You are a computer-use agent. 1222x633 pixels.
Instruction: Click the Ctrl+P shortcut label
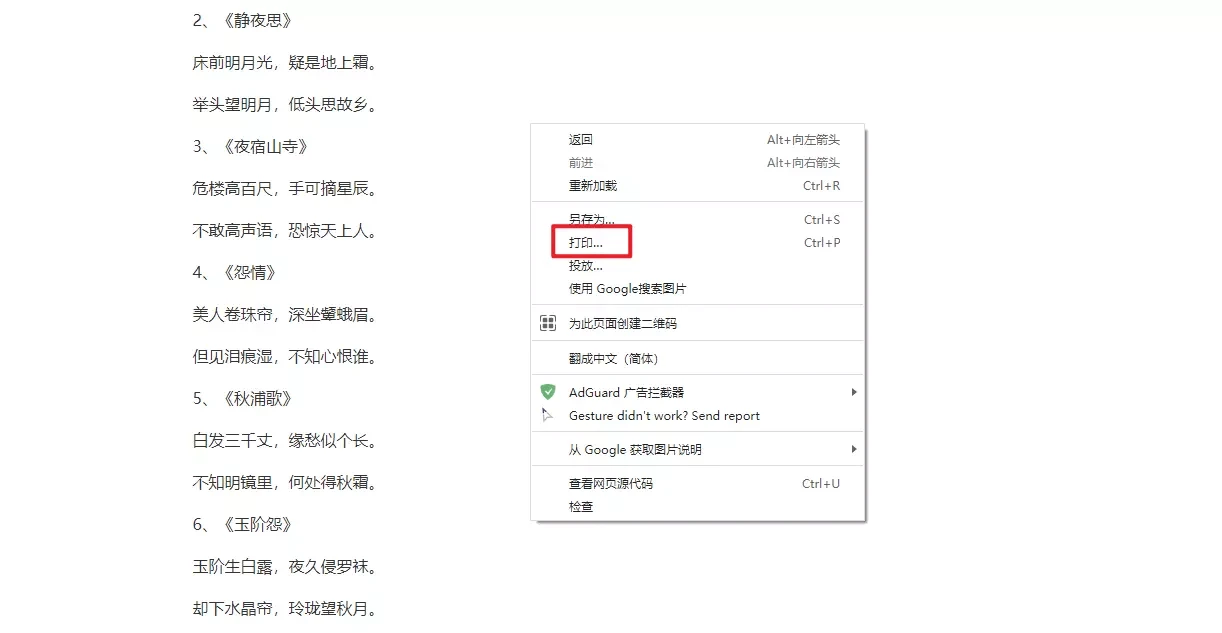click(822, 243)
